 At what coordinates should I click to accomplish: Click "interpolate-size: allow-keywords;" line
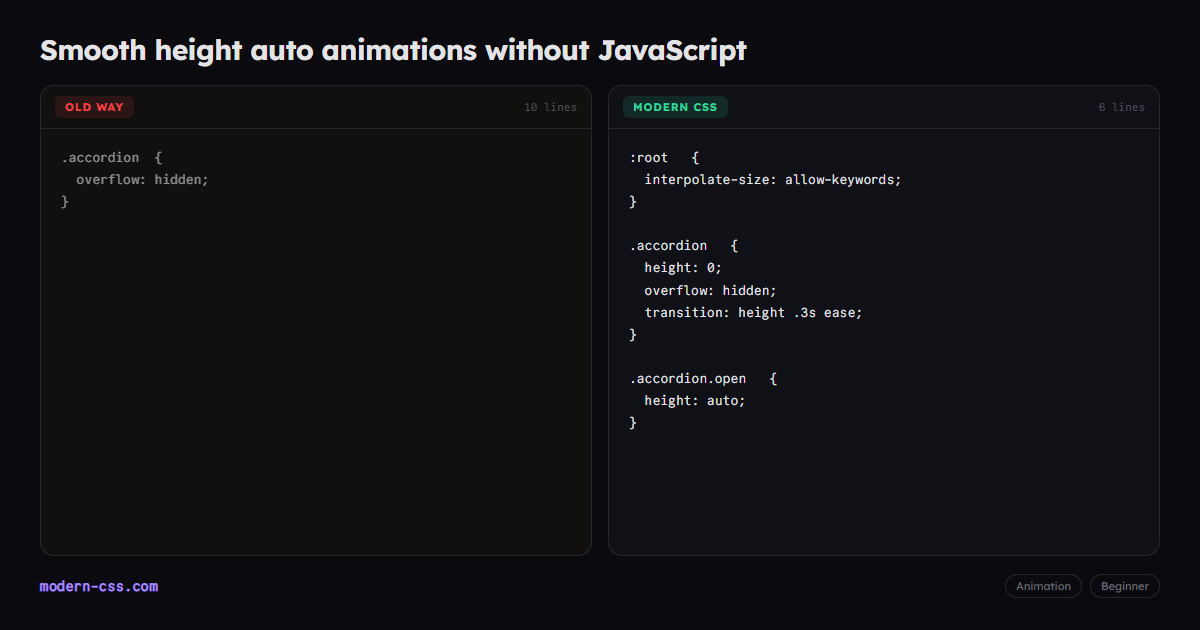coord(773,179)
